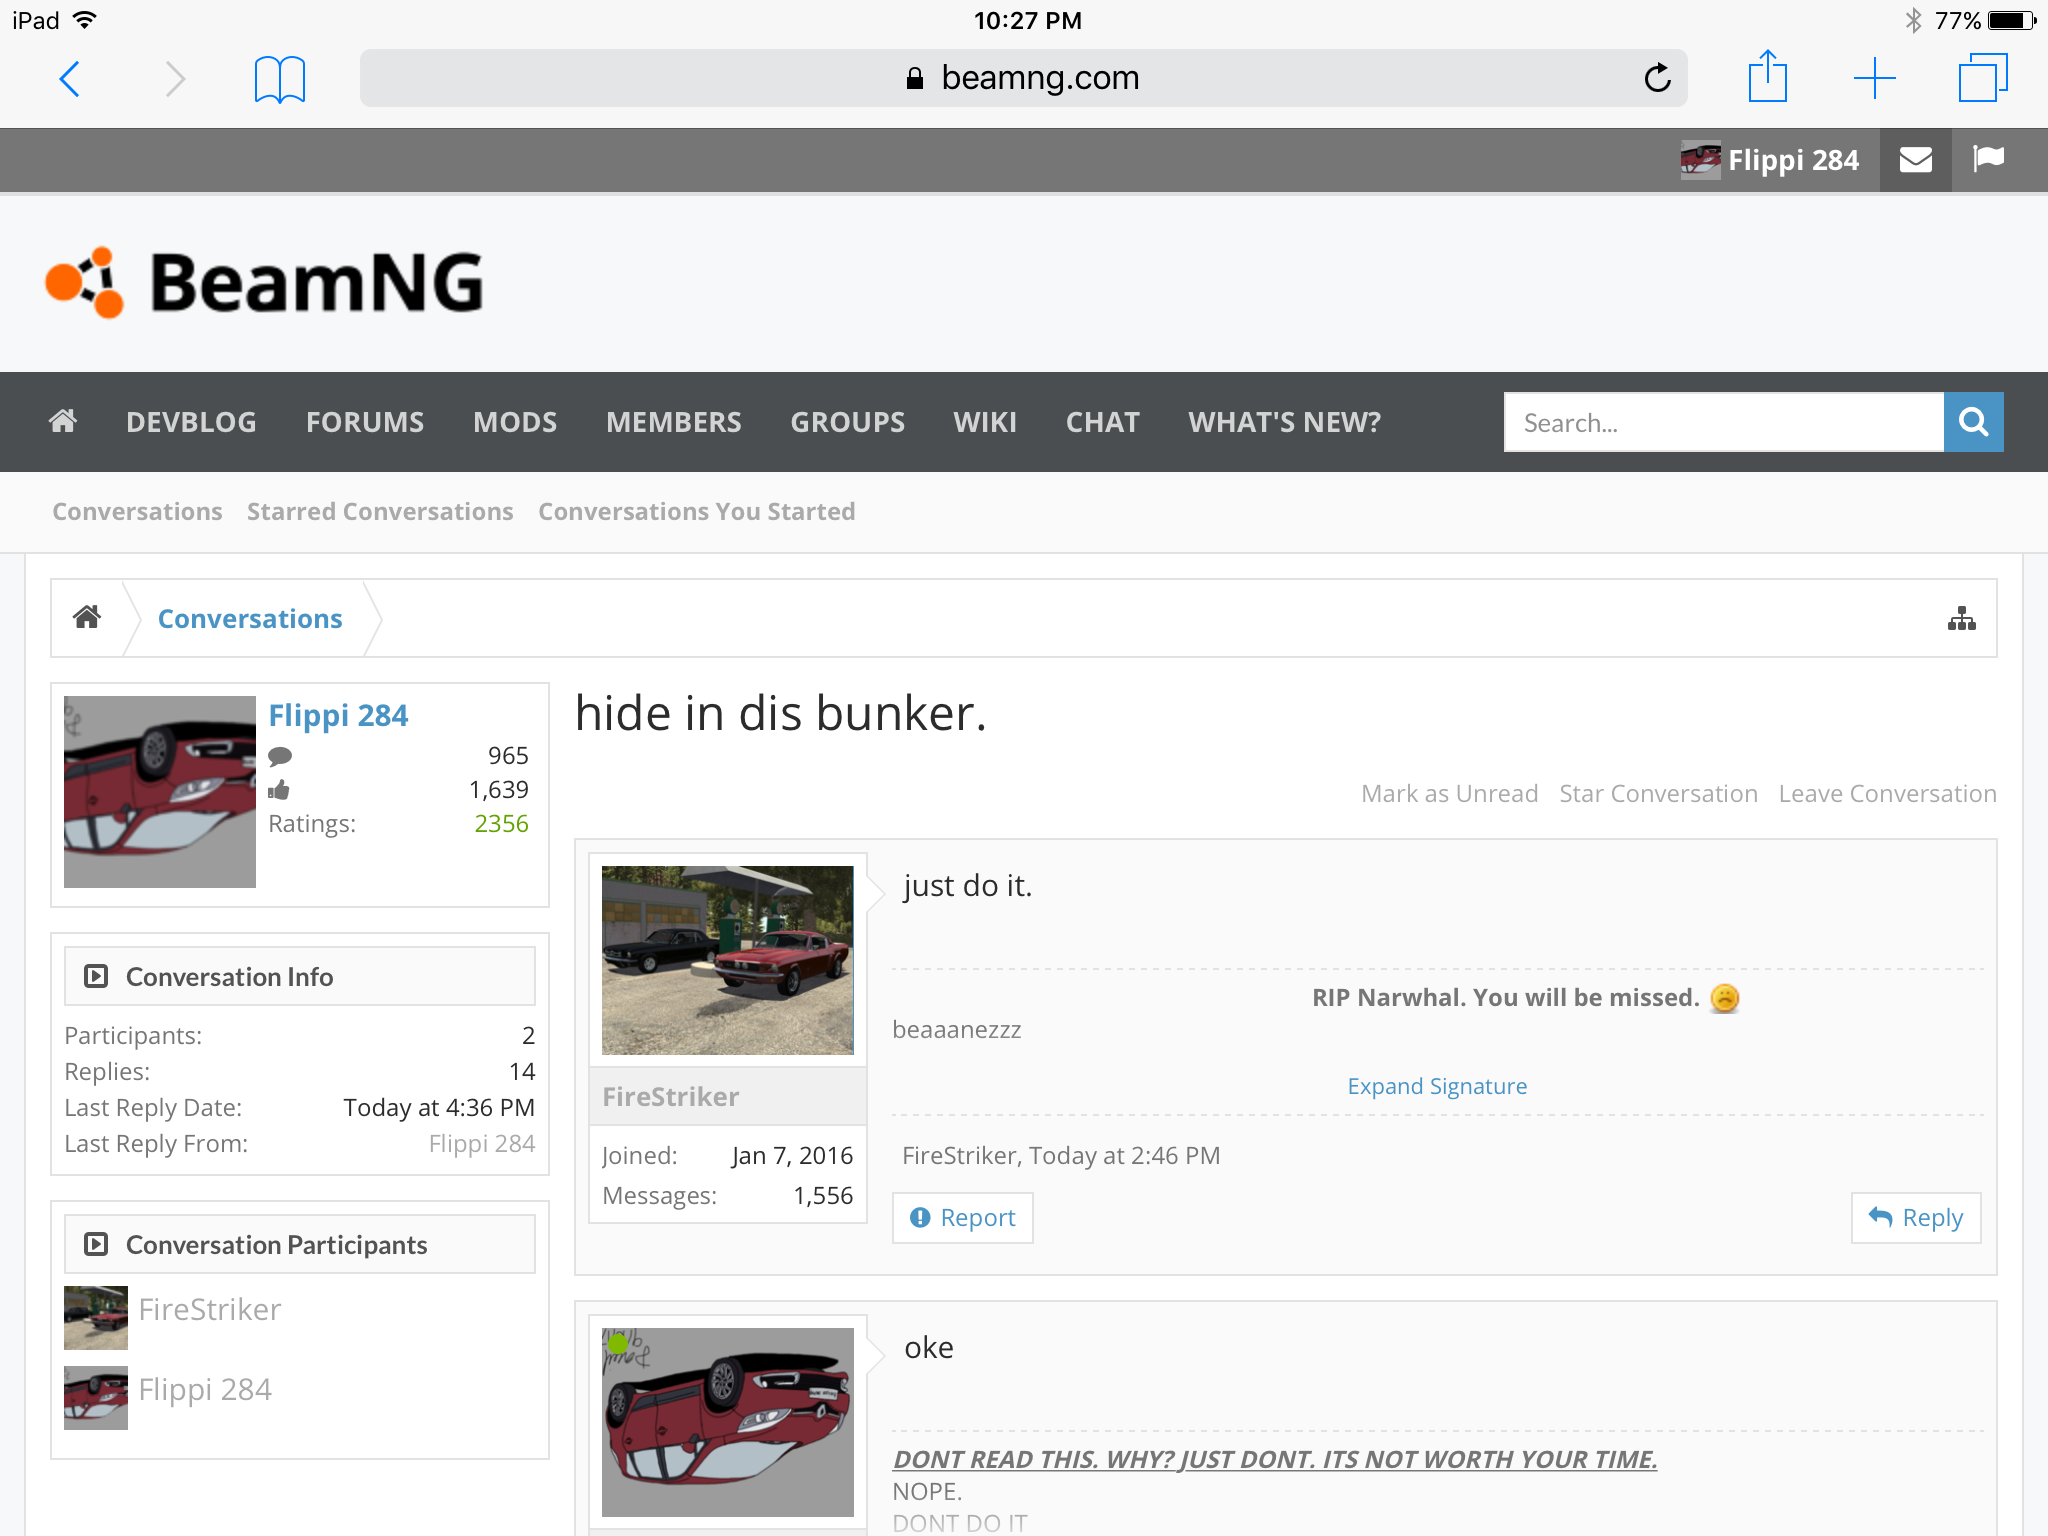Click the likes thumbs-up icon
Viewport: 2048px width, 1536px height.
(279, 790)
